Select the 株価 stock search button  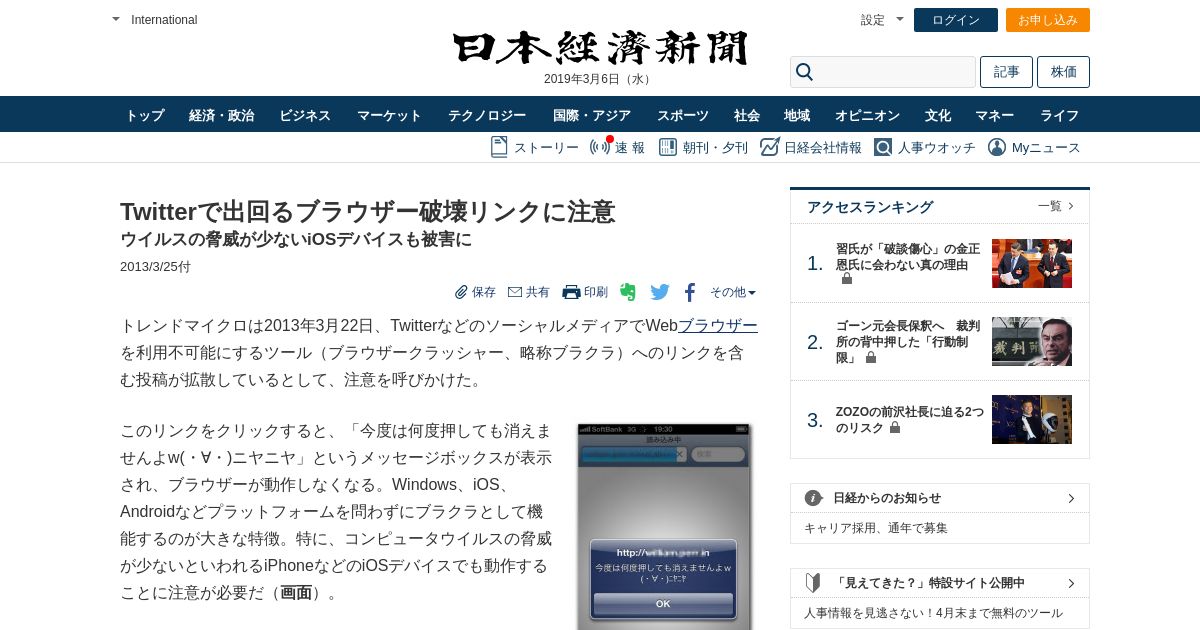pos(1063,72)
